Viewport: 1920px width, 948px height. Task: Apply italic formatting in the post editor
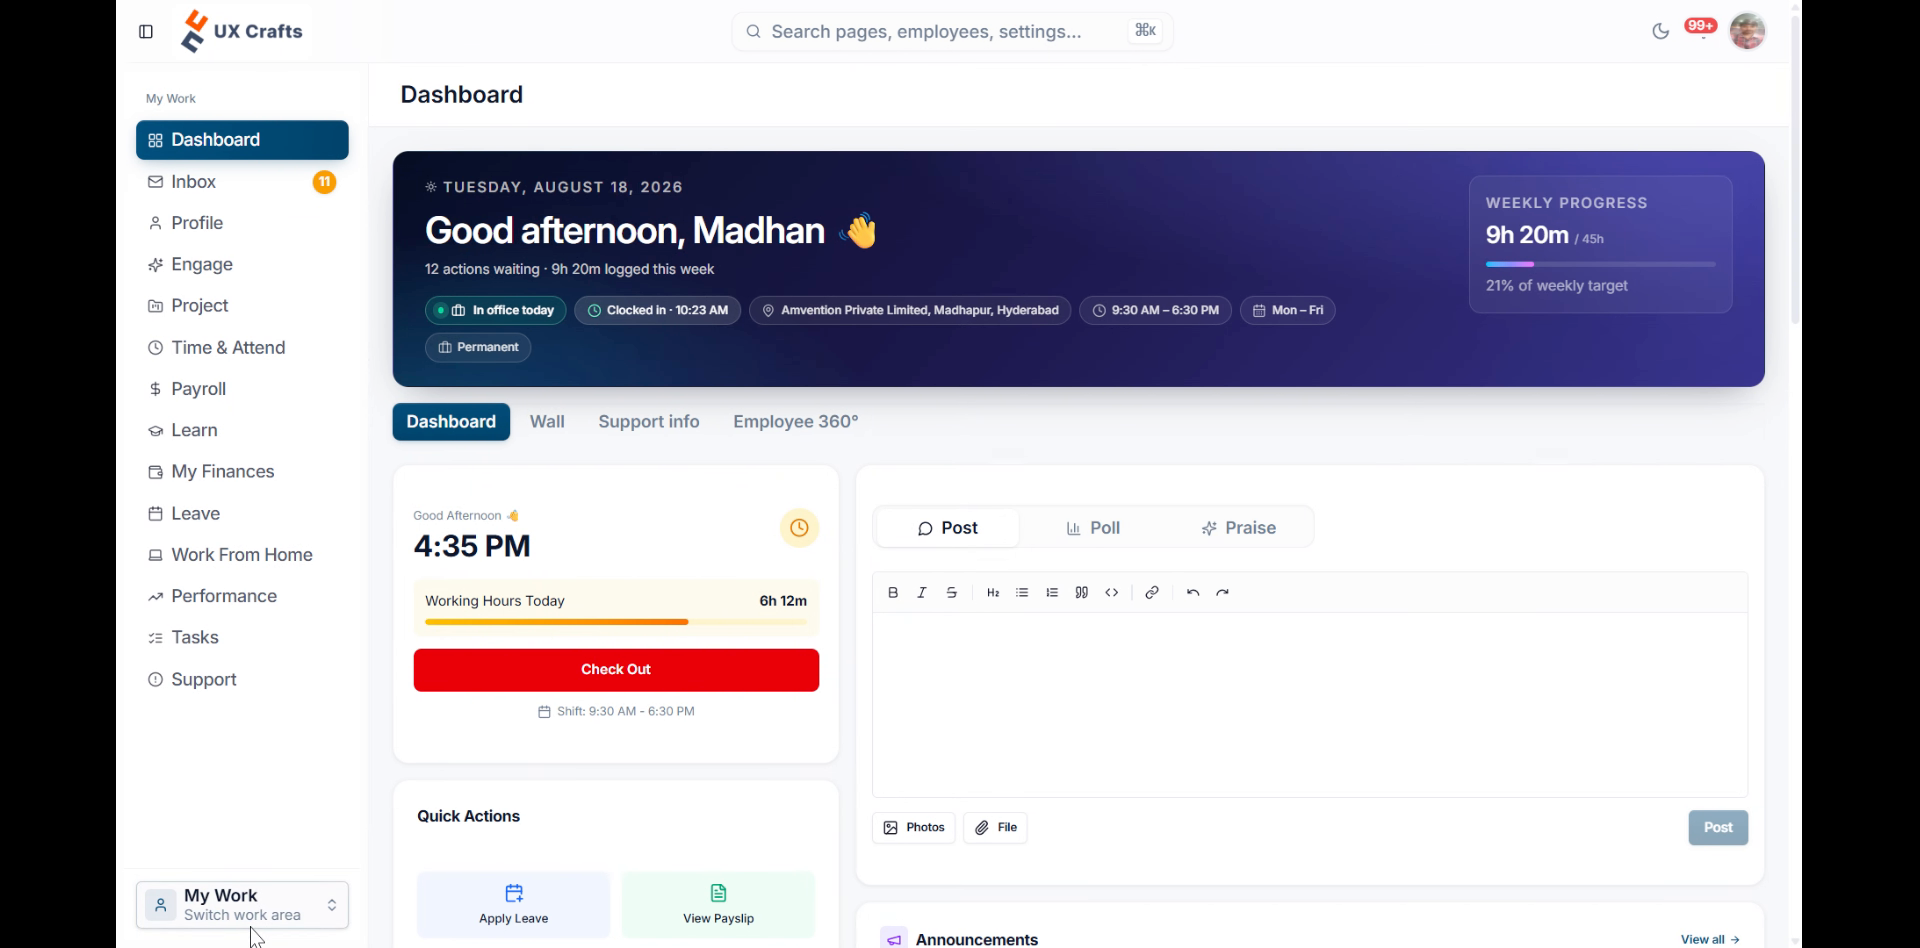click(922, 593)
